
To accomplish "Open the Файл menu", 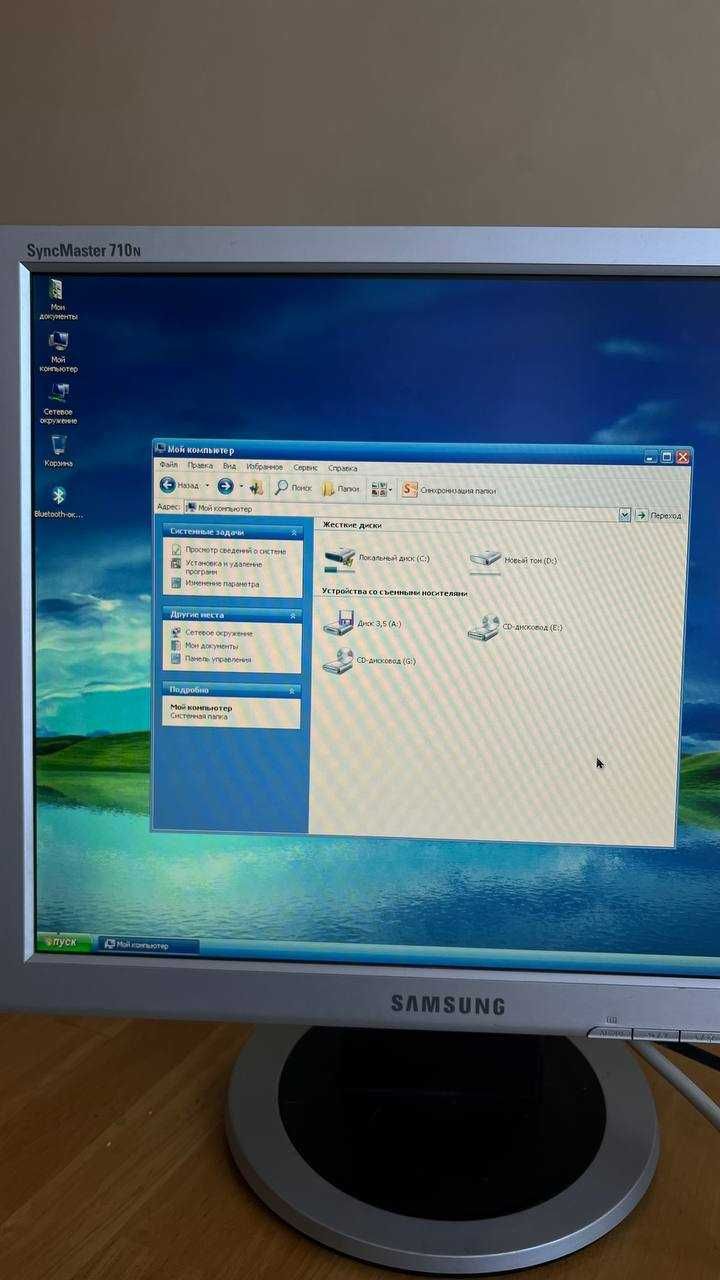I will tap(168, 465).
